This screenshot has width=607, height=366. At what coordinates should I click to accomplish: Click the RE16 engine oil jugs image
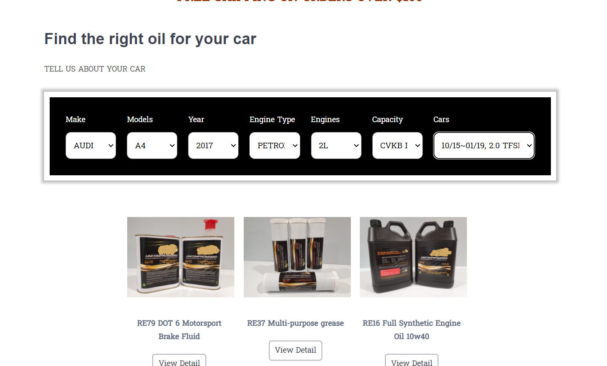(413, 257)
